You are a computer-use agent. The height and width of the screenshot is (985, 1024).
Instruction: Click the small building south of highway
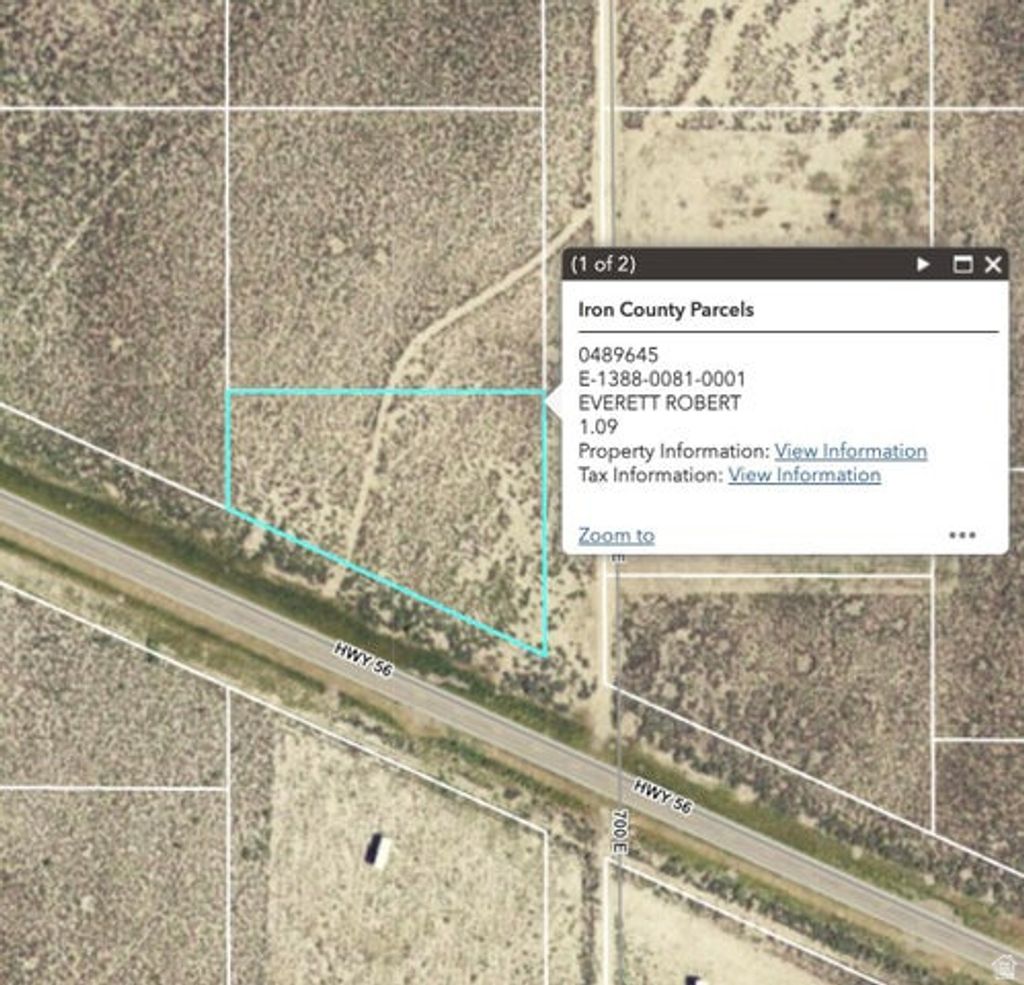tap(378, 850)
